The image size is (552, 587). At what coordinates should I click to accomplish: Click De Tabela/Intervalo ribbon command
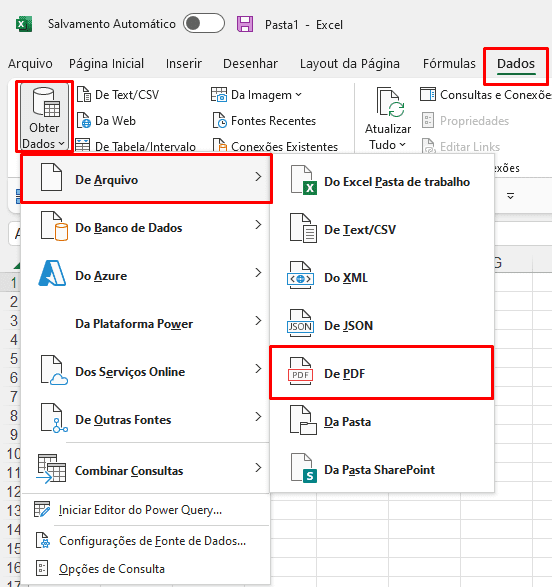(136, 146)
